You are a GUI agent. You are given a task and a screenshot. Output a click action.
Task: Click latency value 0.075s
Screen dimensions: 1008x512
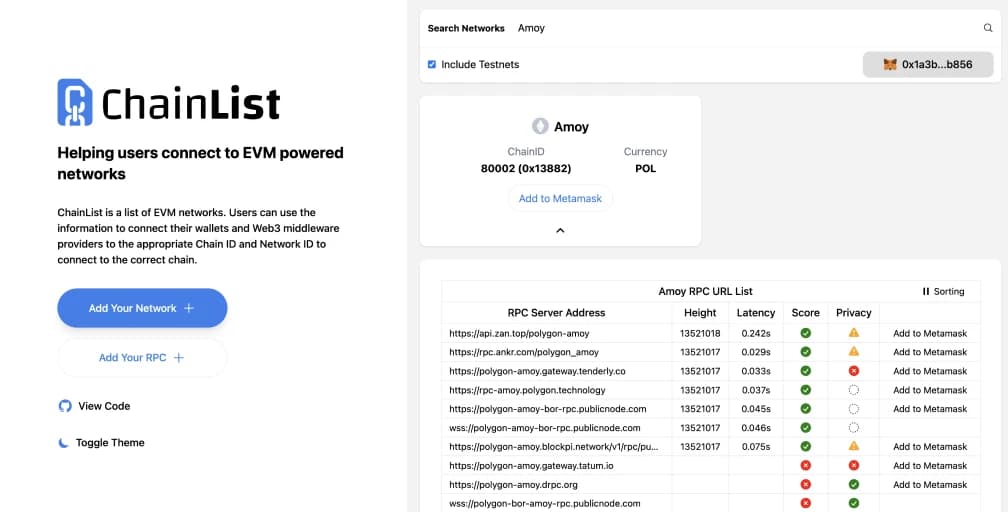tap(756, 446)
